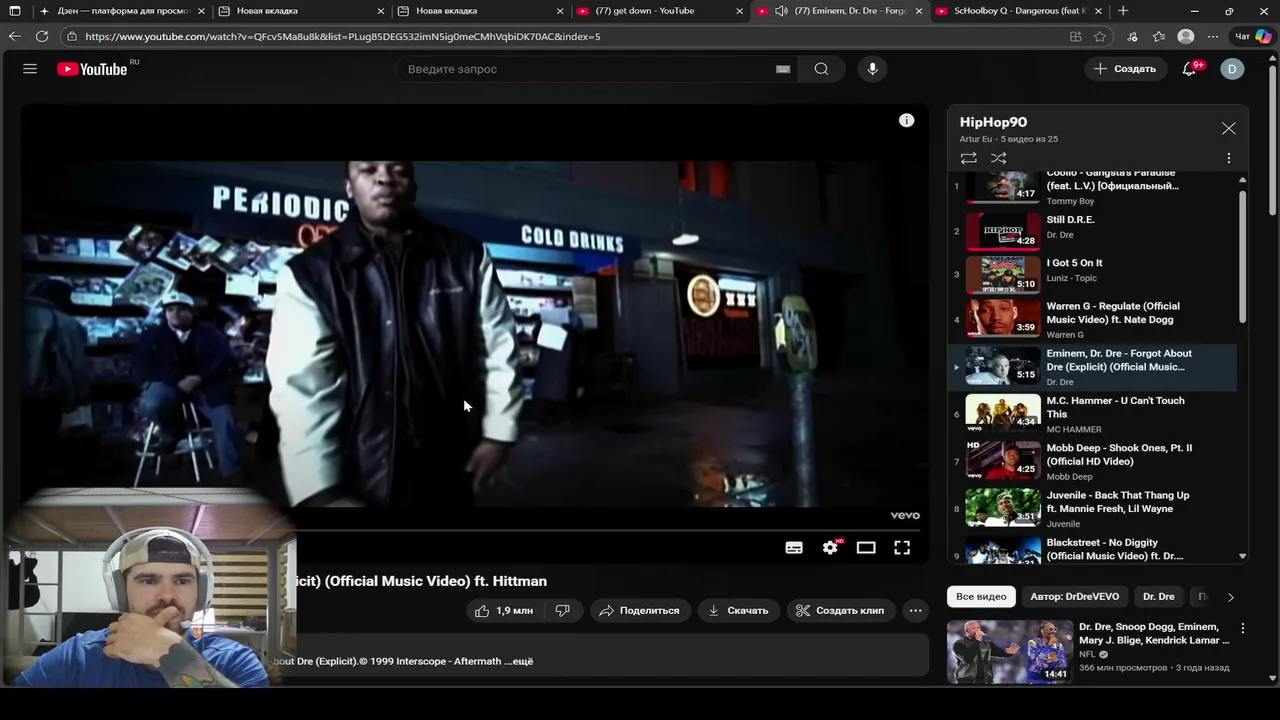1280x720 pixels.
Task: Switch to the Дзен browser tab
Action: click(x=124, y=11)
